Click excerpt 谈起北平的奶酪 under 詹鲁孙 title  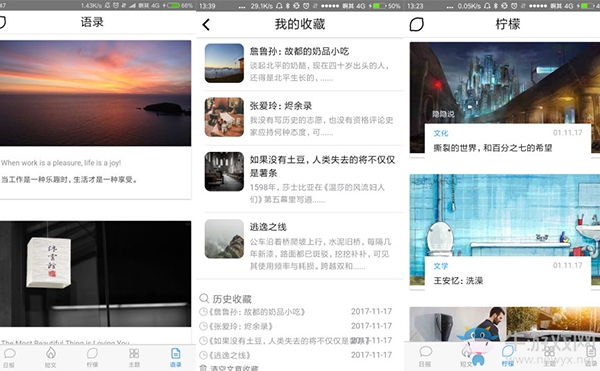click(320, 72)
